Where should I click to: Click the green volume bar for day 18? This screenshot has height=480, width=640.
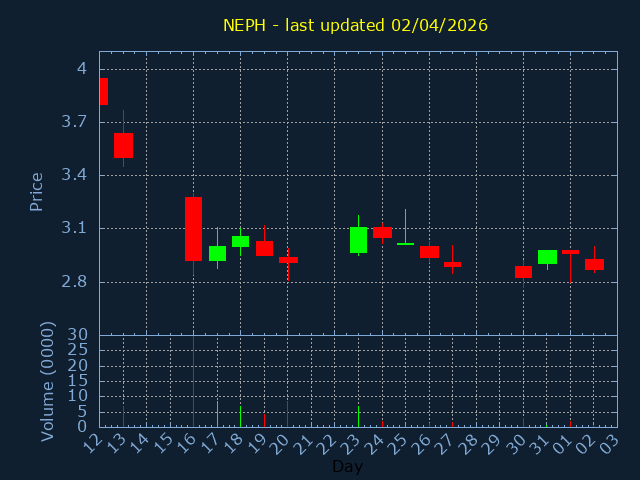tap(240, 416)
